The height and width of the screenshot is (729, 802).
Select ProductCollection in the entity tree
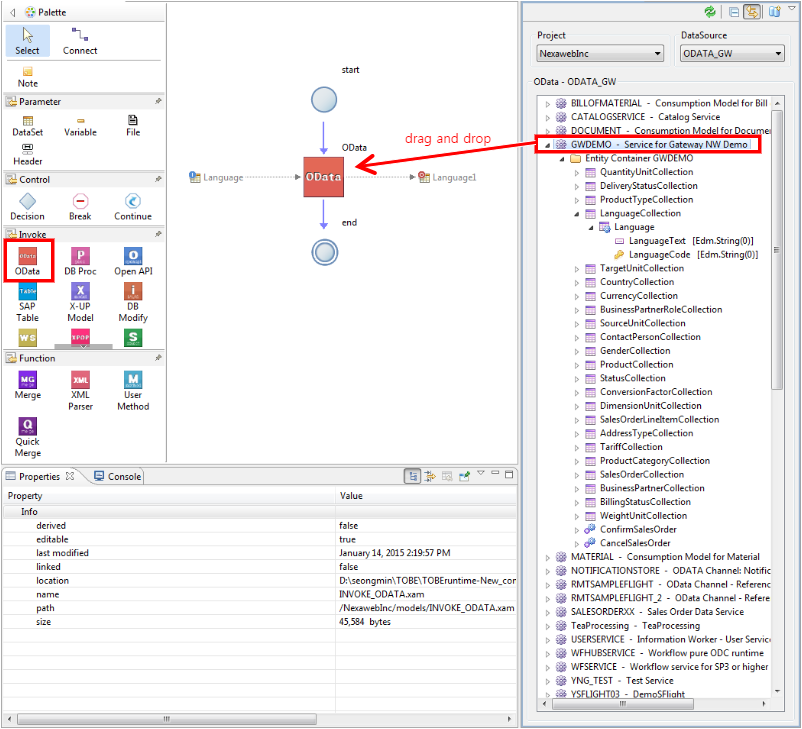(x=635, y=365)
